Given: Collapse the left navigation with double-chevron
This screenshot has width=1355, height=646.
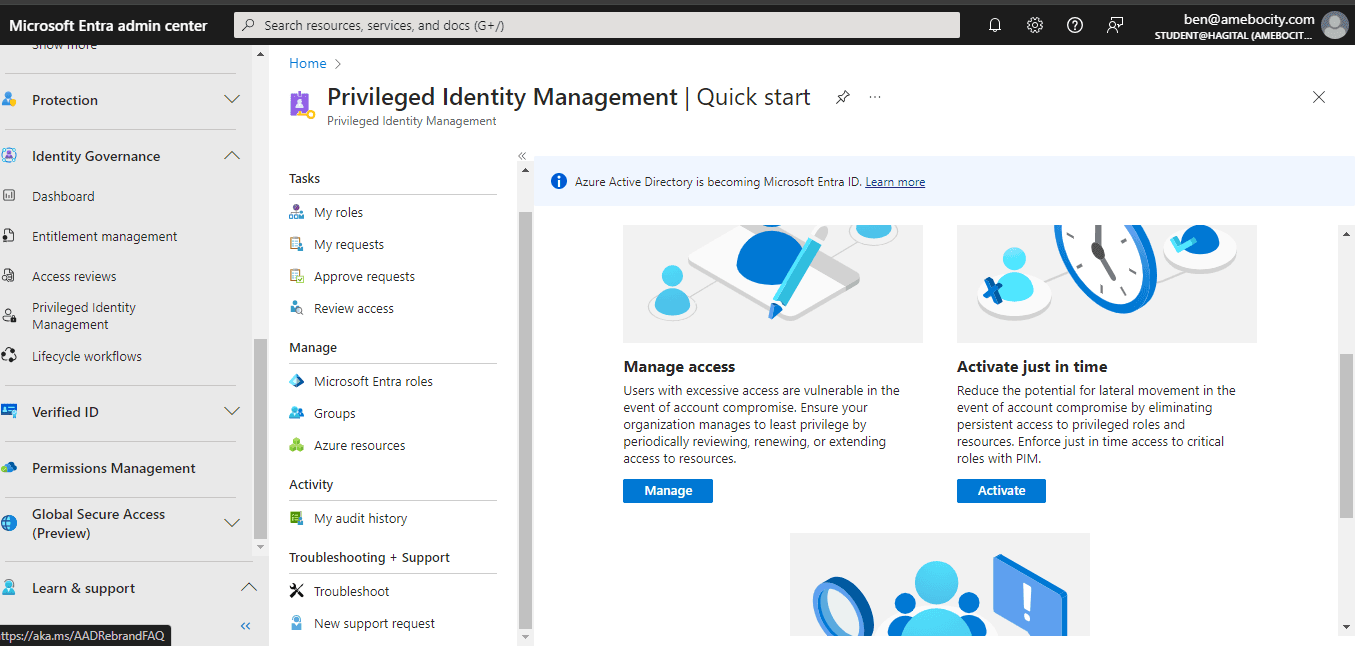Looking at the screenshot, I should coord(245,626).
